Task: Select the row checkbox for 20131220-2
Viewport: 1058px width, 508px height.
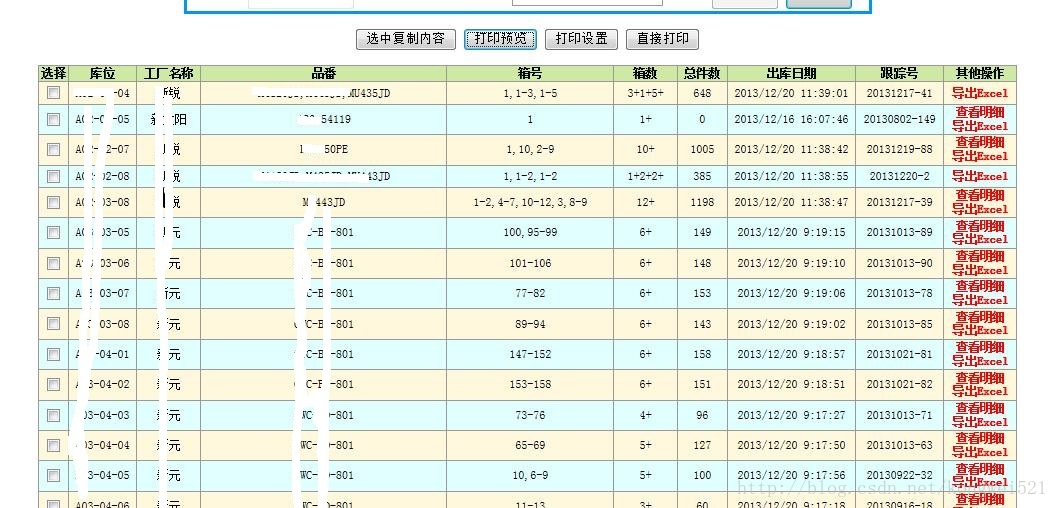Action: (53, 176)
